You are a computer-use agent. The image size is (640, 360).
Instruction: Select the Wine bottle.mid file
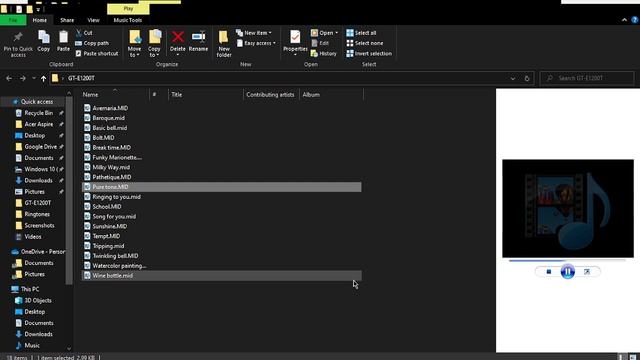(x=222, y=276)
